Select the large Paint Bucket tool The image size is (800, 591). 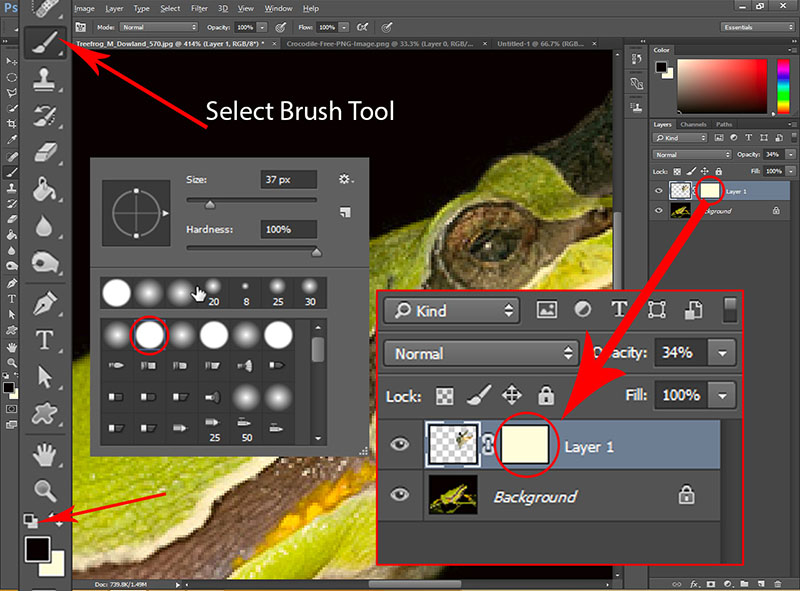tap(44, 189)
